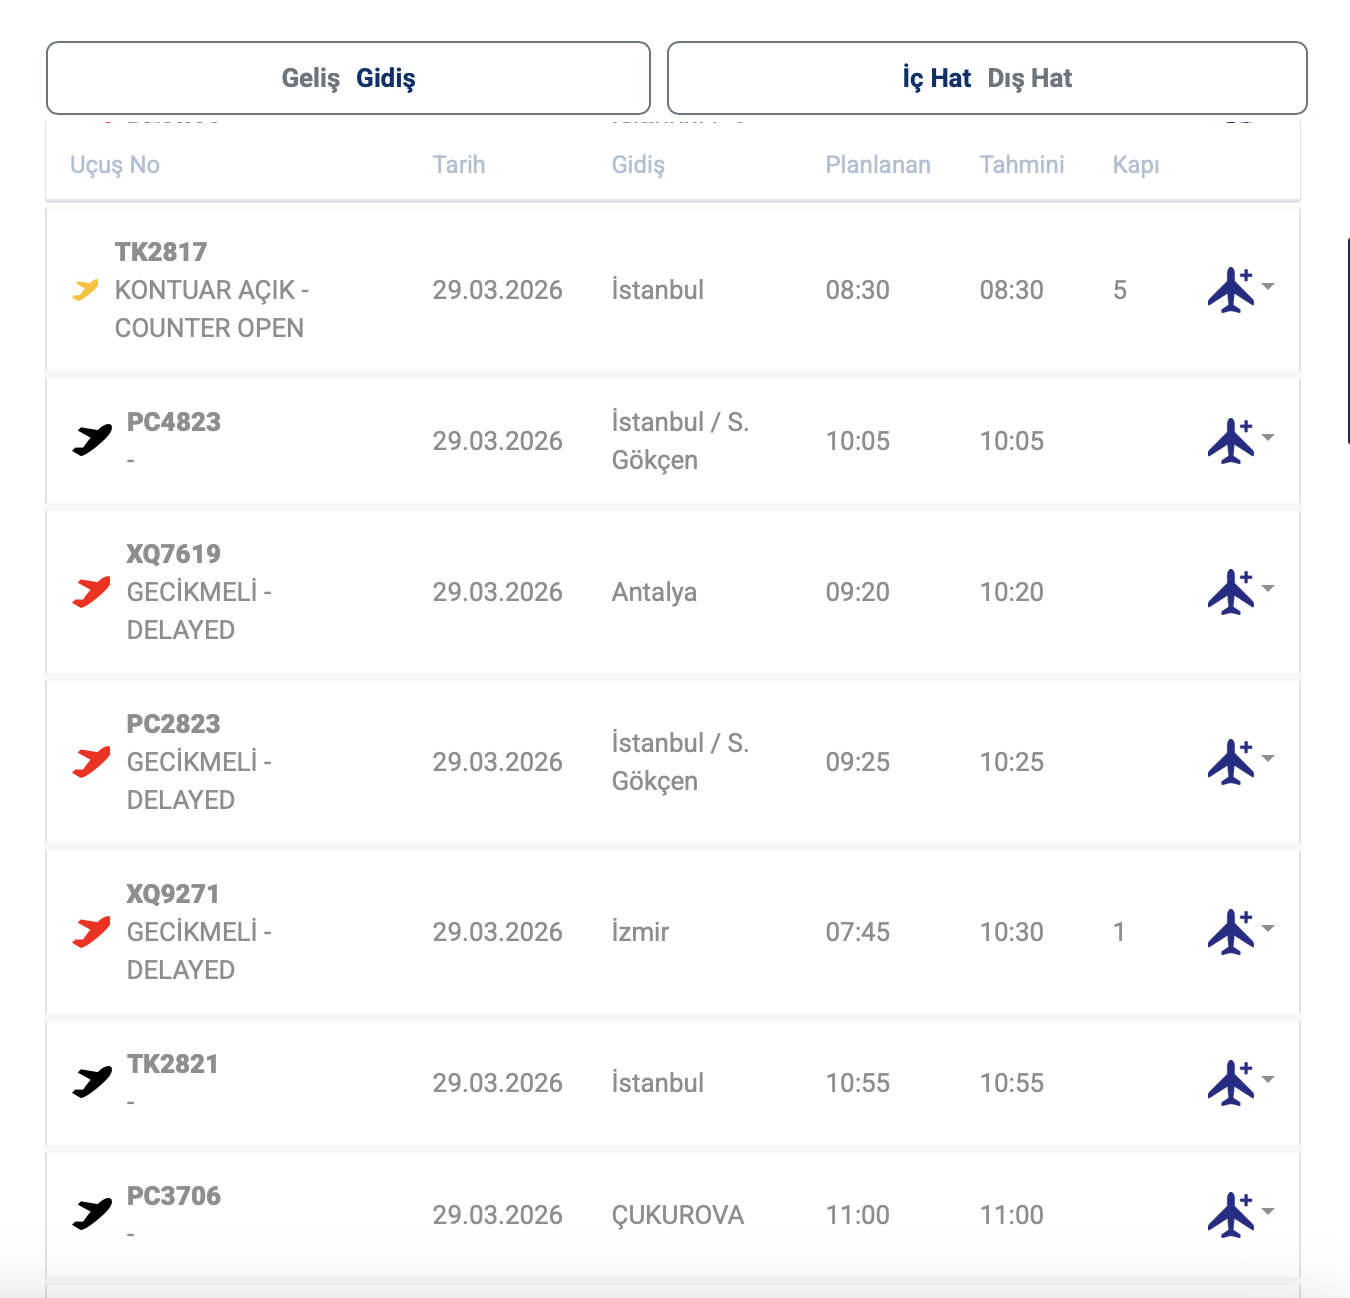Toggle to Dış Hat international flights
This screenshot has height=1298, width=1350.
click(1029, 78)
